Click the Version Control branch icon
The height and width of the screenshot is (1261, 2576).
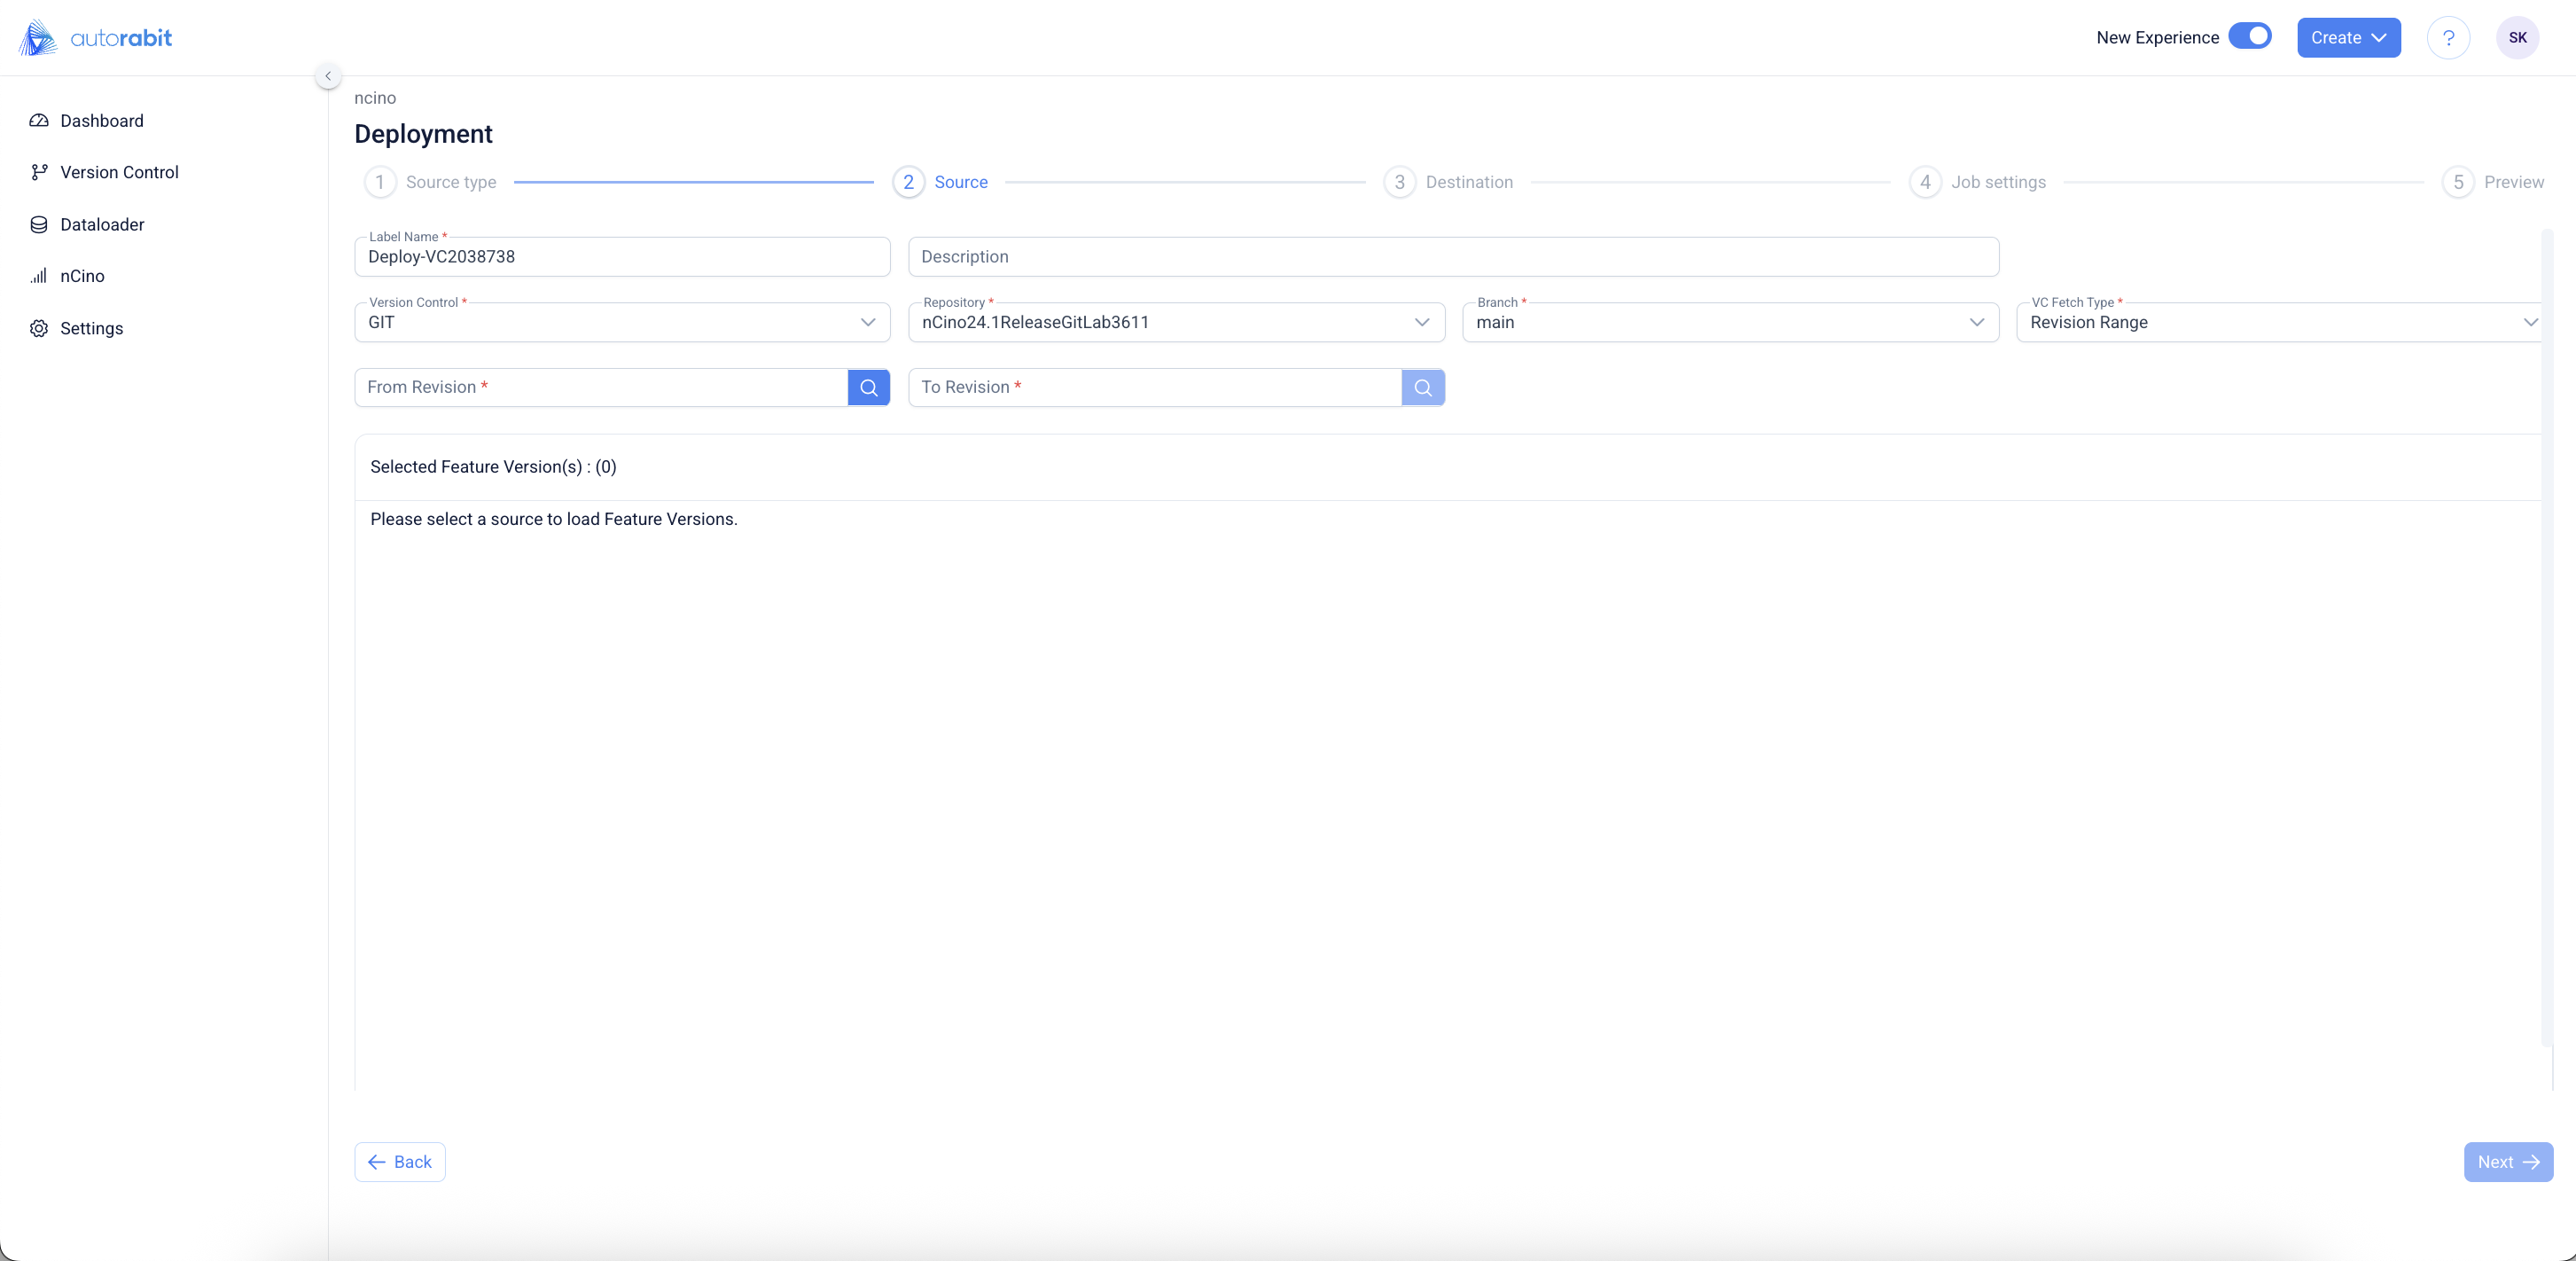(x=39, y=173)
